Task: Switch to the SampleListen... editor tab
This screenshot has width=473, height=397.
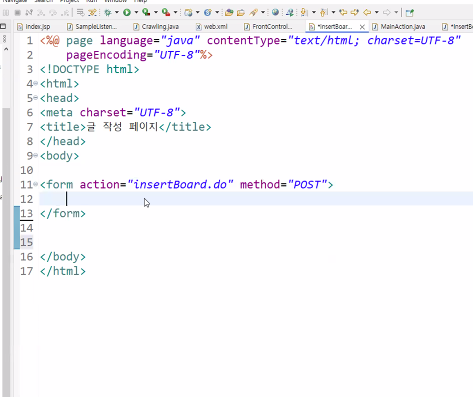Action: (x=92, y=27)
